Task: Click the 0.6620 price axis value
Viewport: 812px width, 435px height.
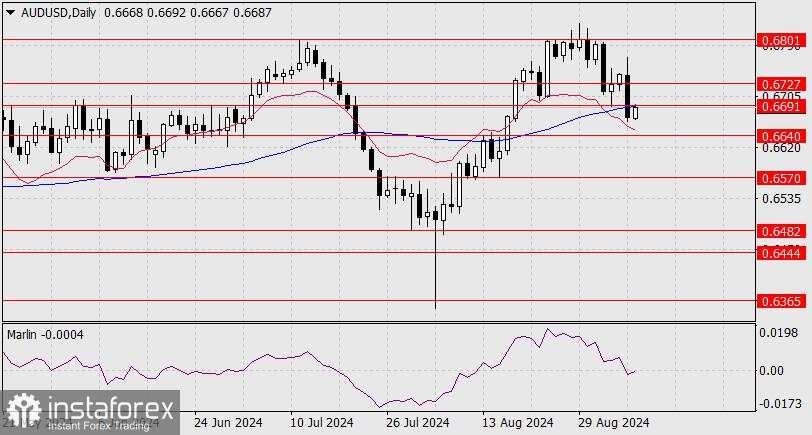Action: (780, 148)
